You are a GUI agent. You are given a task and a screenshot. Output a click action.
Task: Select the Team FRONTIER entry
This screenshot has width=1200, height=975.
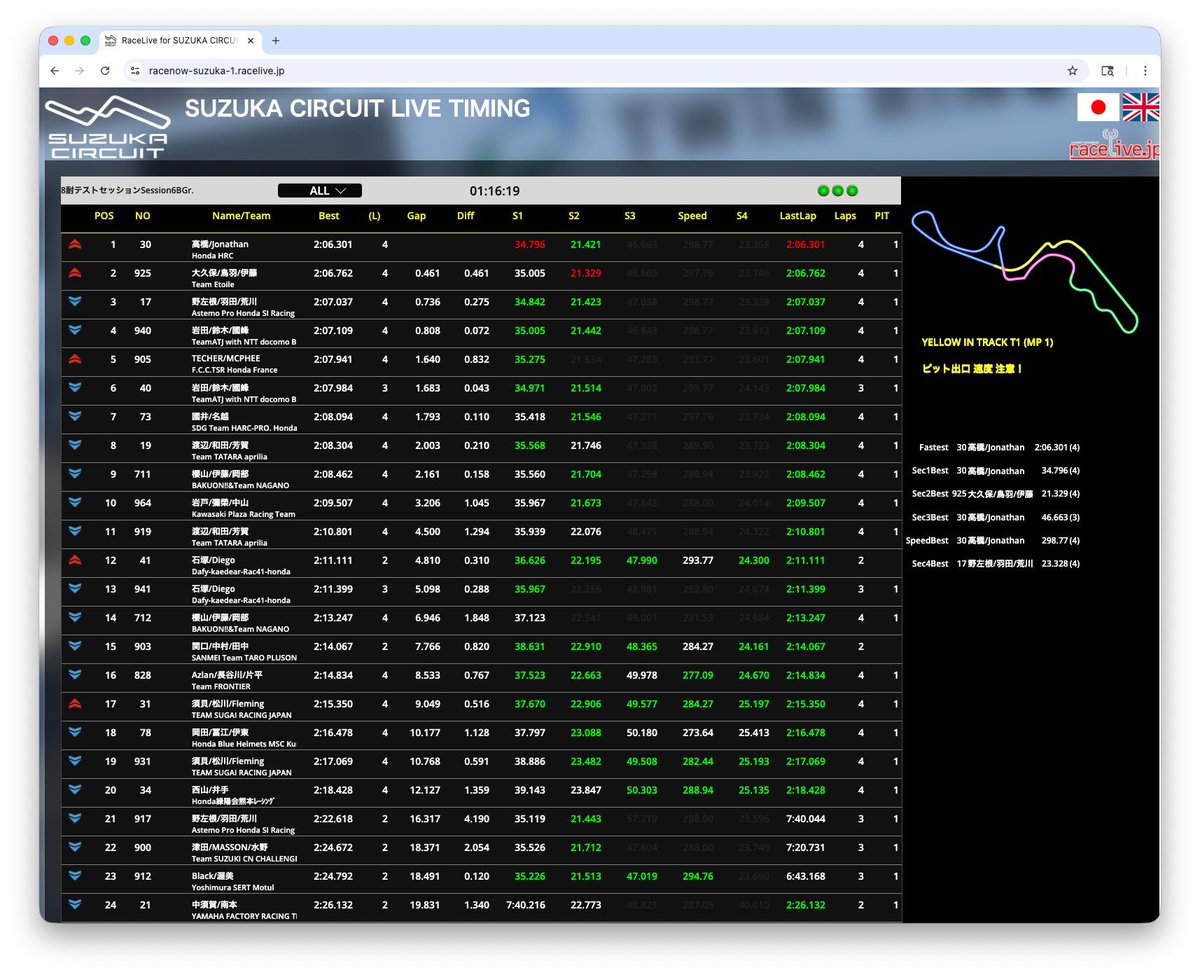222,687
